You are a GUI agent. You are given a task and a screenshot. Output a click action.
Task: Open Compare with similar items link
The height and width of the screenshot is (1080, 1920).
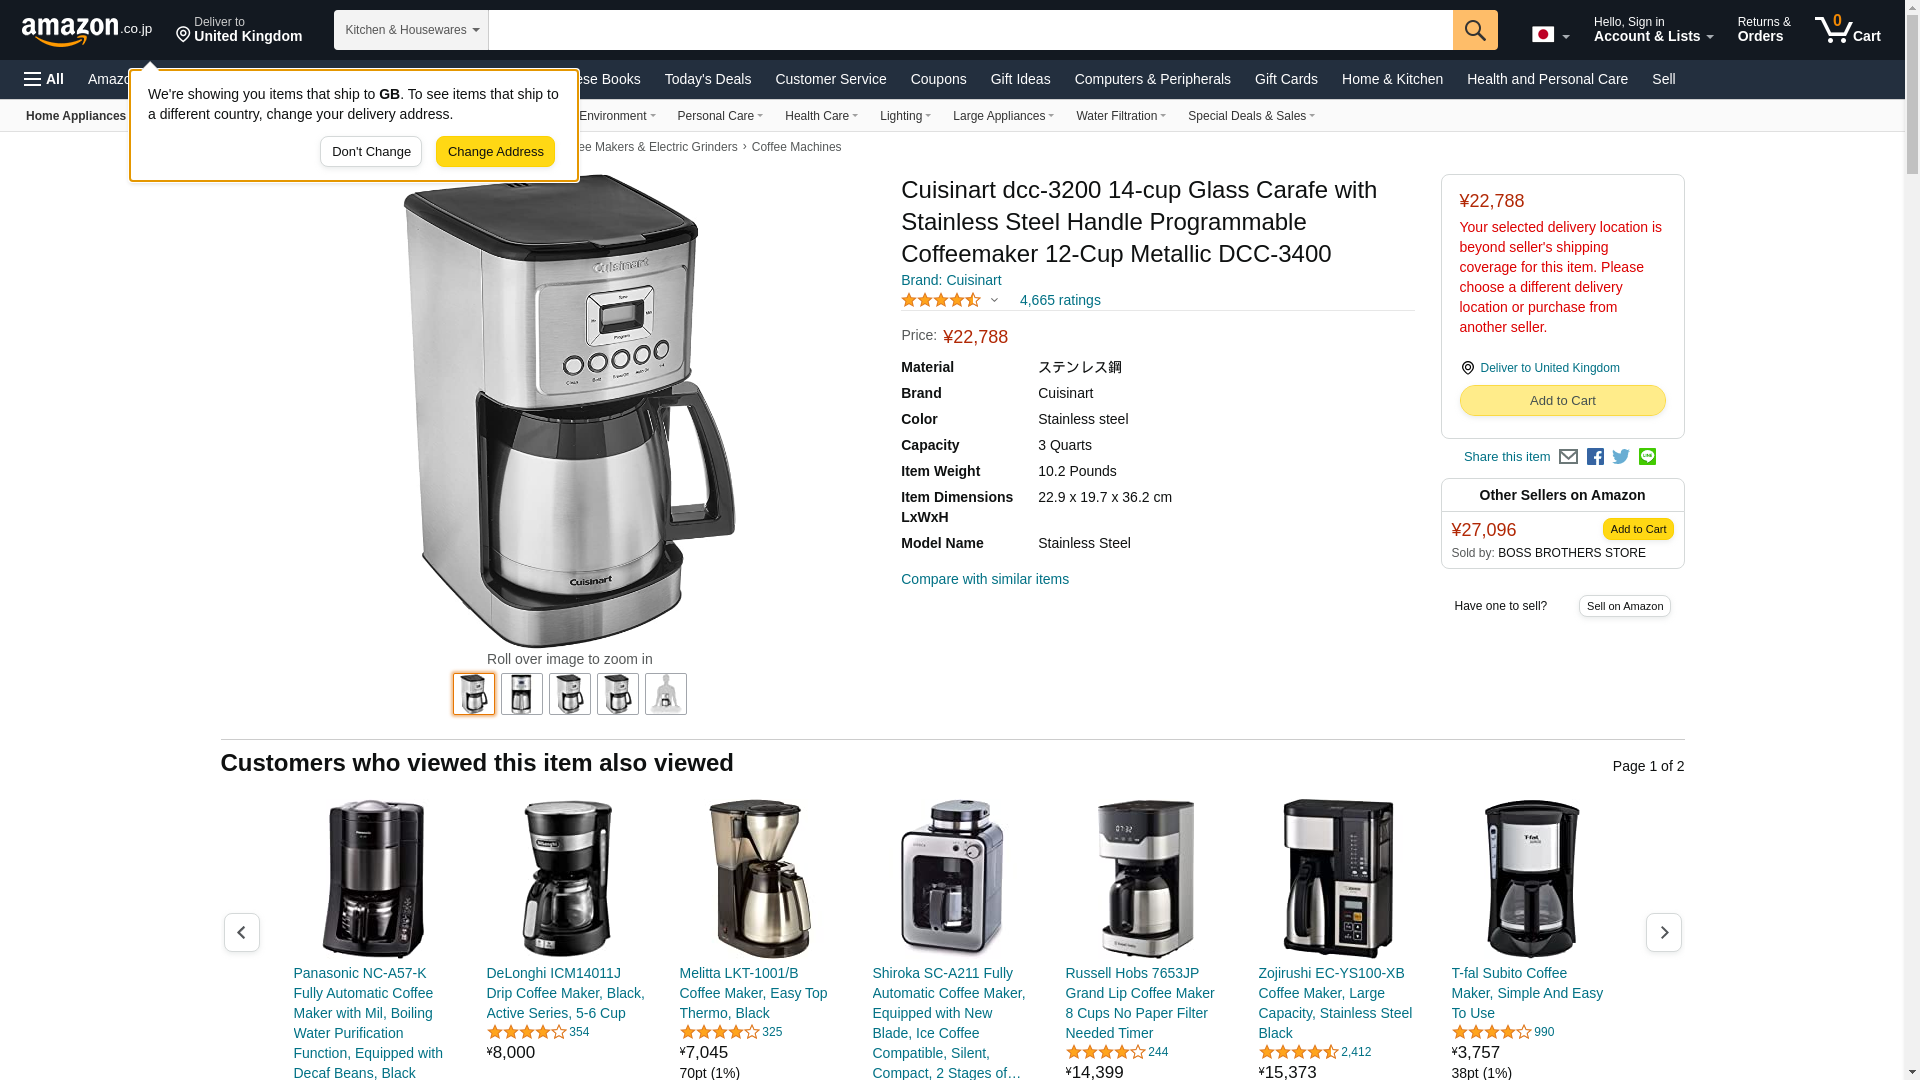tap(985, 579)
